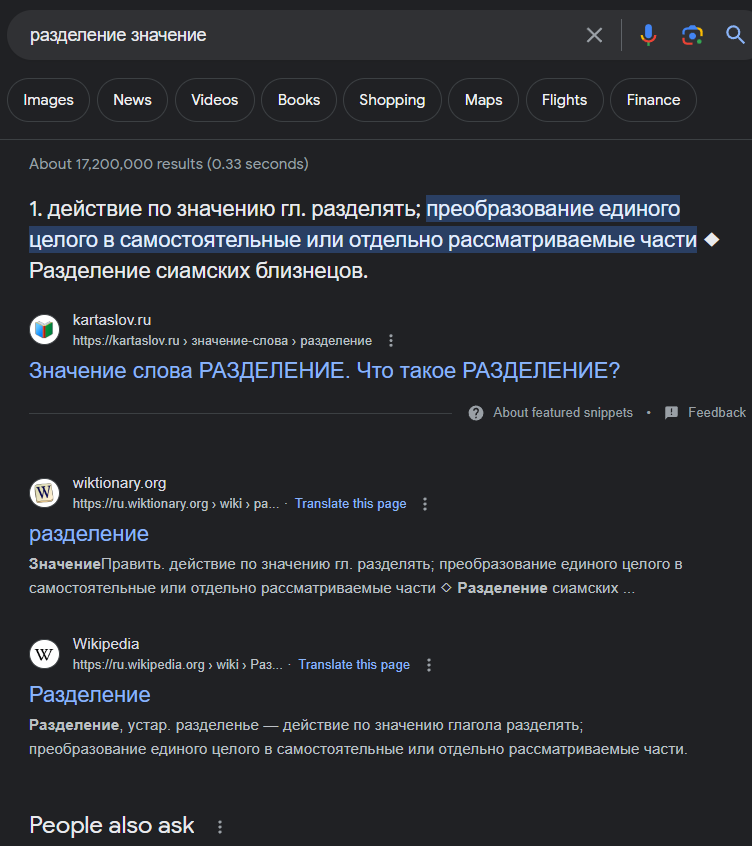Click into the search query input field
Image resolution: width=752 pixels, height=846 pixels.
302,35
